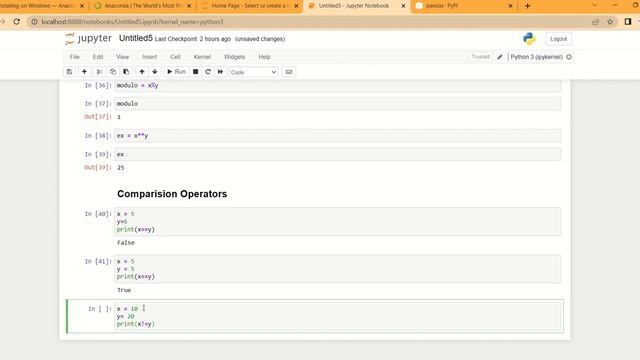Paste cells below with the toolbar icon
The image size is (640, 360).
126,72
